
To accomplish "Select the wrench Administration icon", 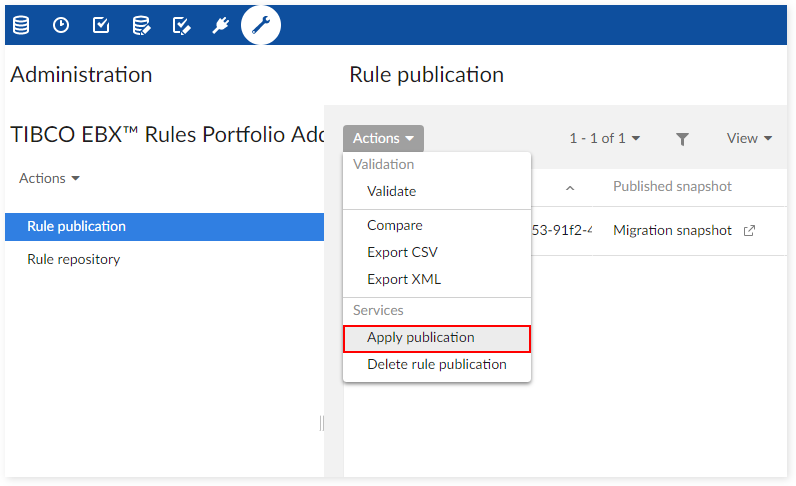I will [261, 25].
